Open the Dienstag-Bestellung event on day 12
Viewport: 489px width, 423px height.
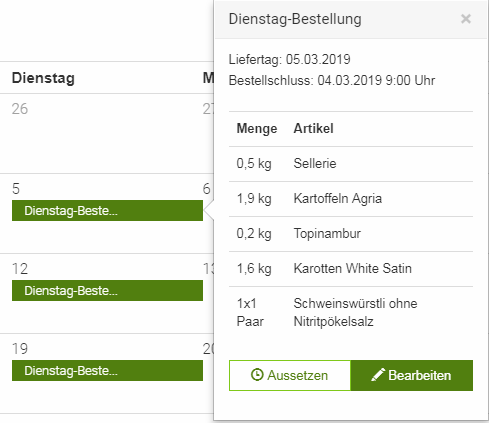[107, 291]
